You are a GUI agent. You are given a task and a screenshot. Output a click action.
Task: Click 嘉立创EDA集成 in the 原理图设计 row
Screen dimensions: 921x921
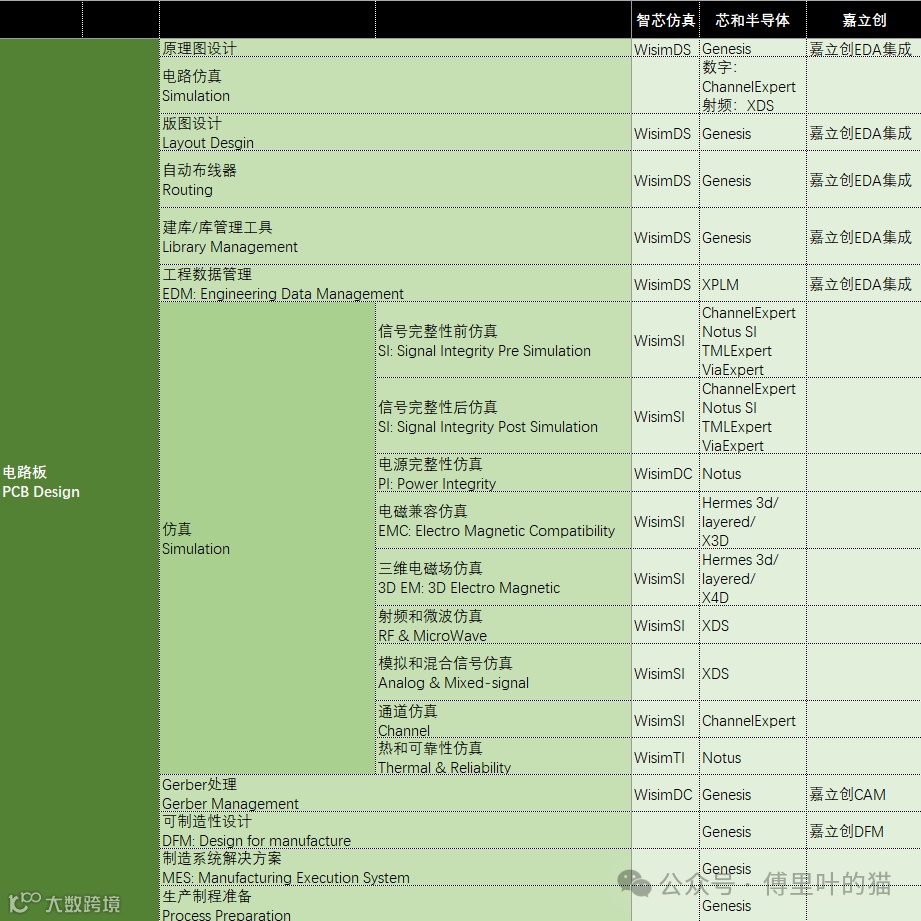pos(863,49)
